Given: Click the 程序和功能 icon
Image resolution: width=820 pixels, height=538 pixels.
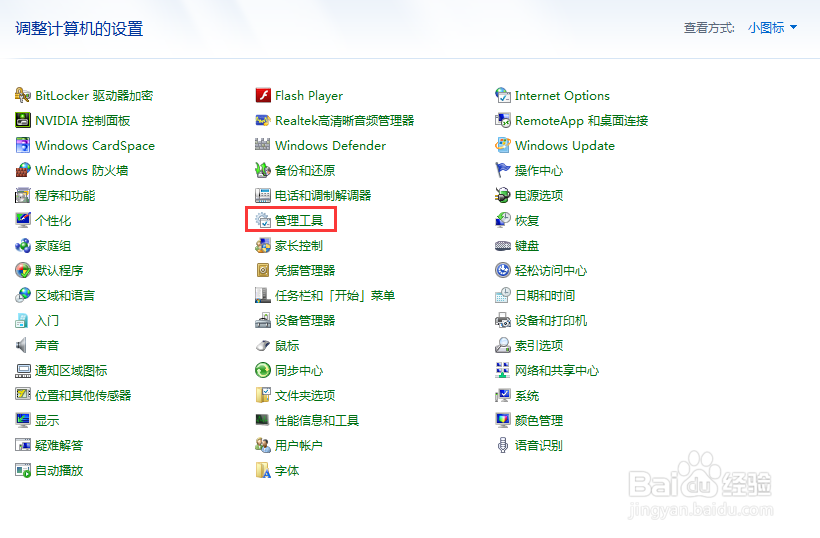Looking at the screenshot, I should 22,196.
